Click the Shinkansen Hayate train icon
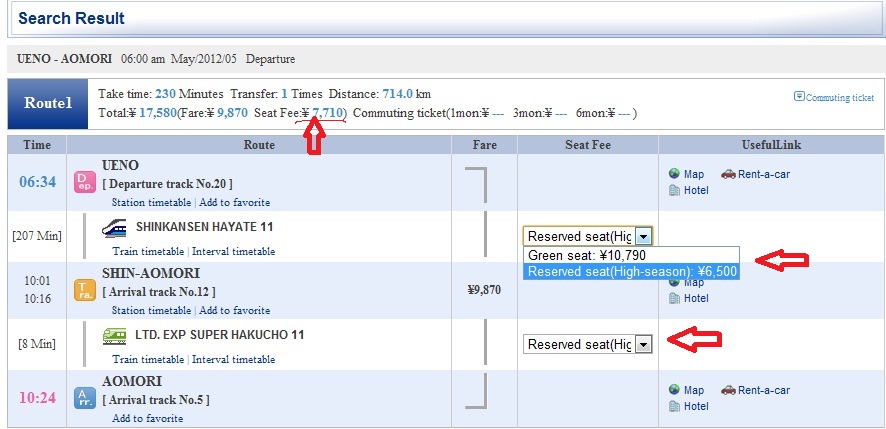Screen dimensions: 886x429 (x=114, y=228)
